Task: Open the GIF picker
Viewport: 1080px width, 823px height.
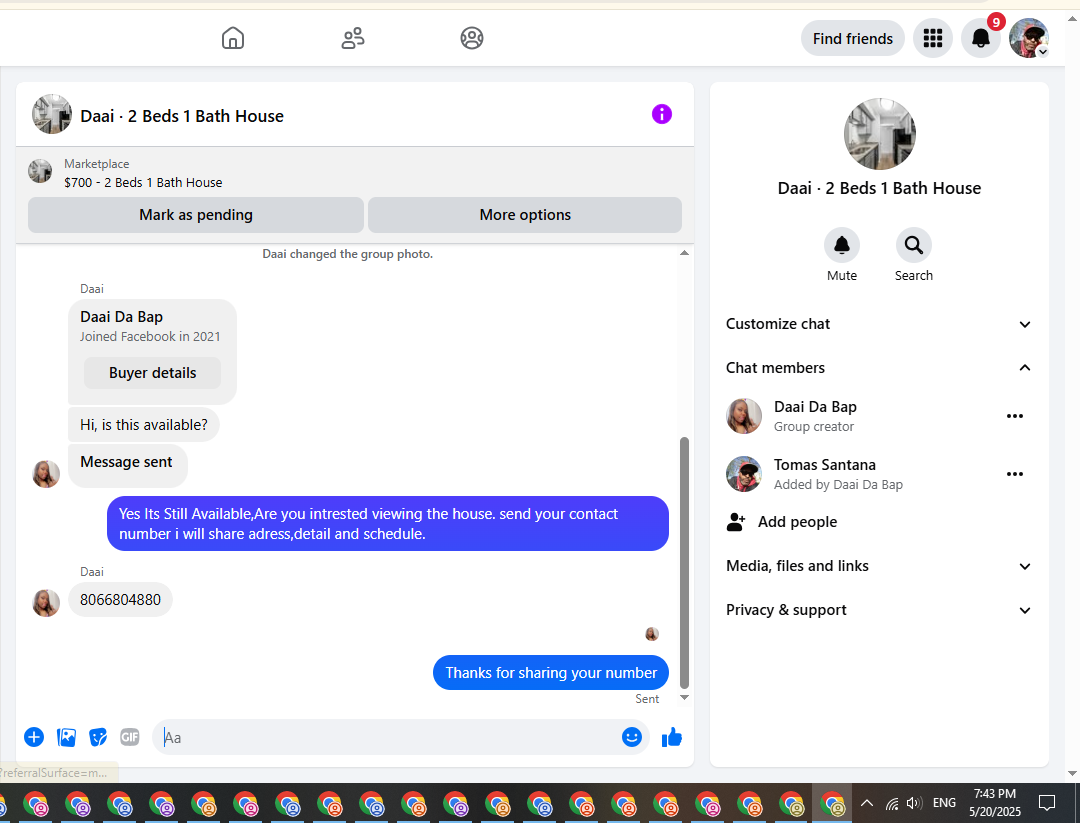Action: point(129,738)
